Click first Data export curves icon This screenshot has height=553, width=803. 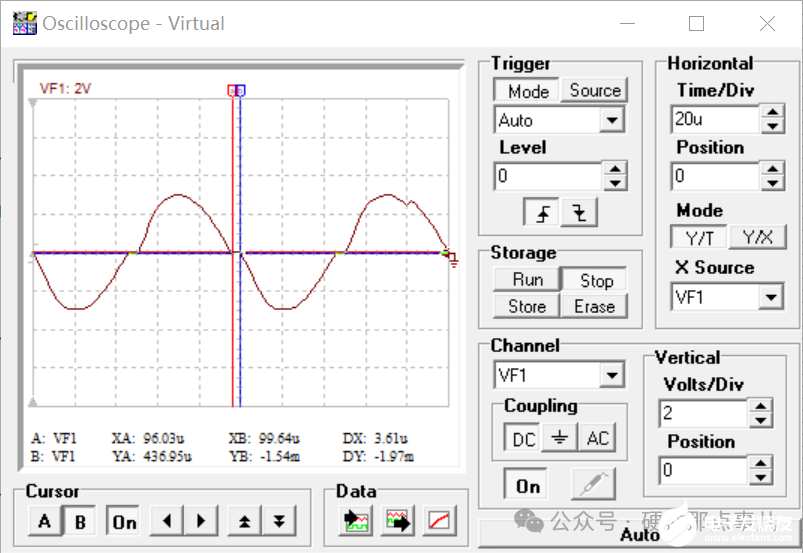pyautogui.click(x=356, y=521)
